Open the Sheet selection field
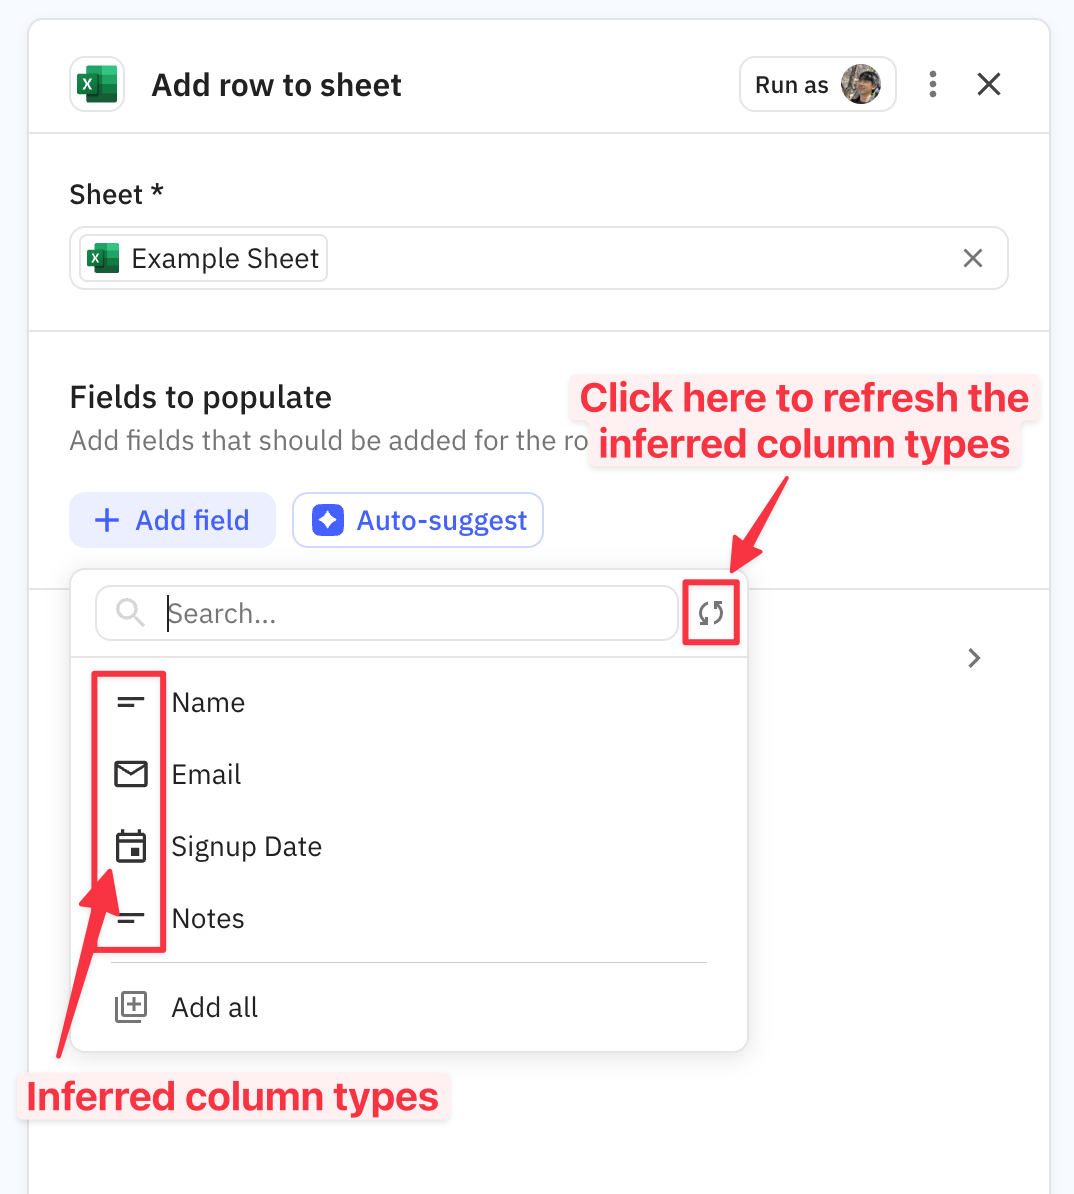1074x1194 pixels. click(640, 258)
